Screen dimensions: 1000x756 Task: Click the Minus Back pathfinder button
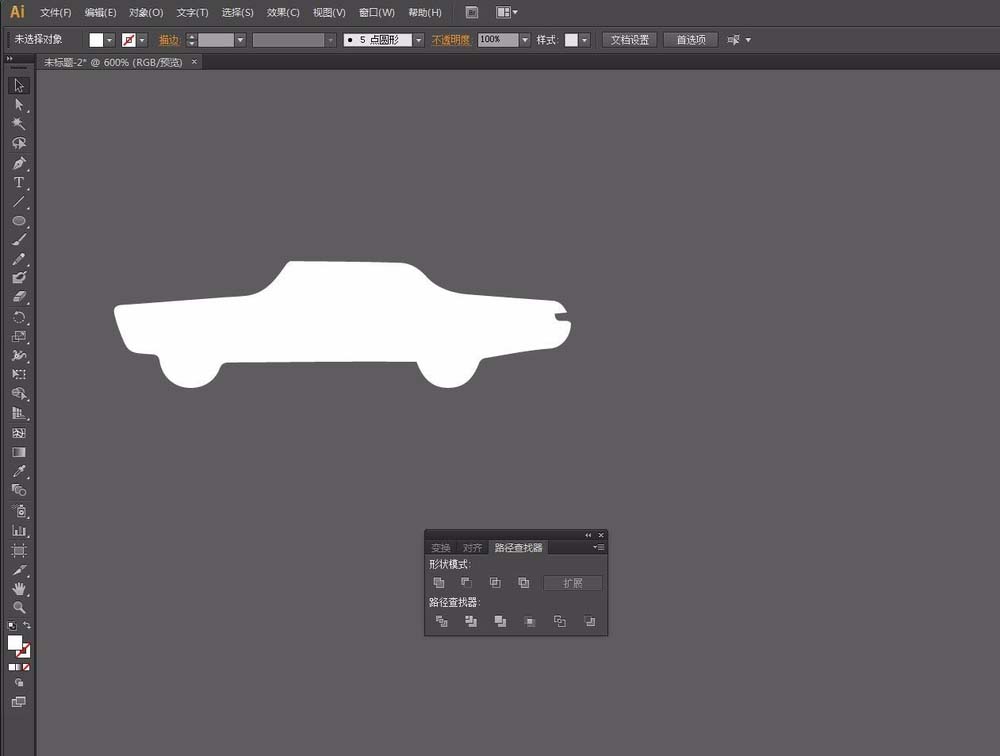tap(589, 621)
